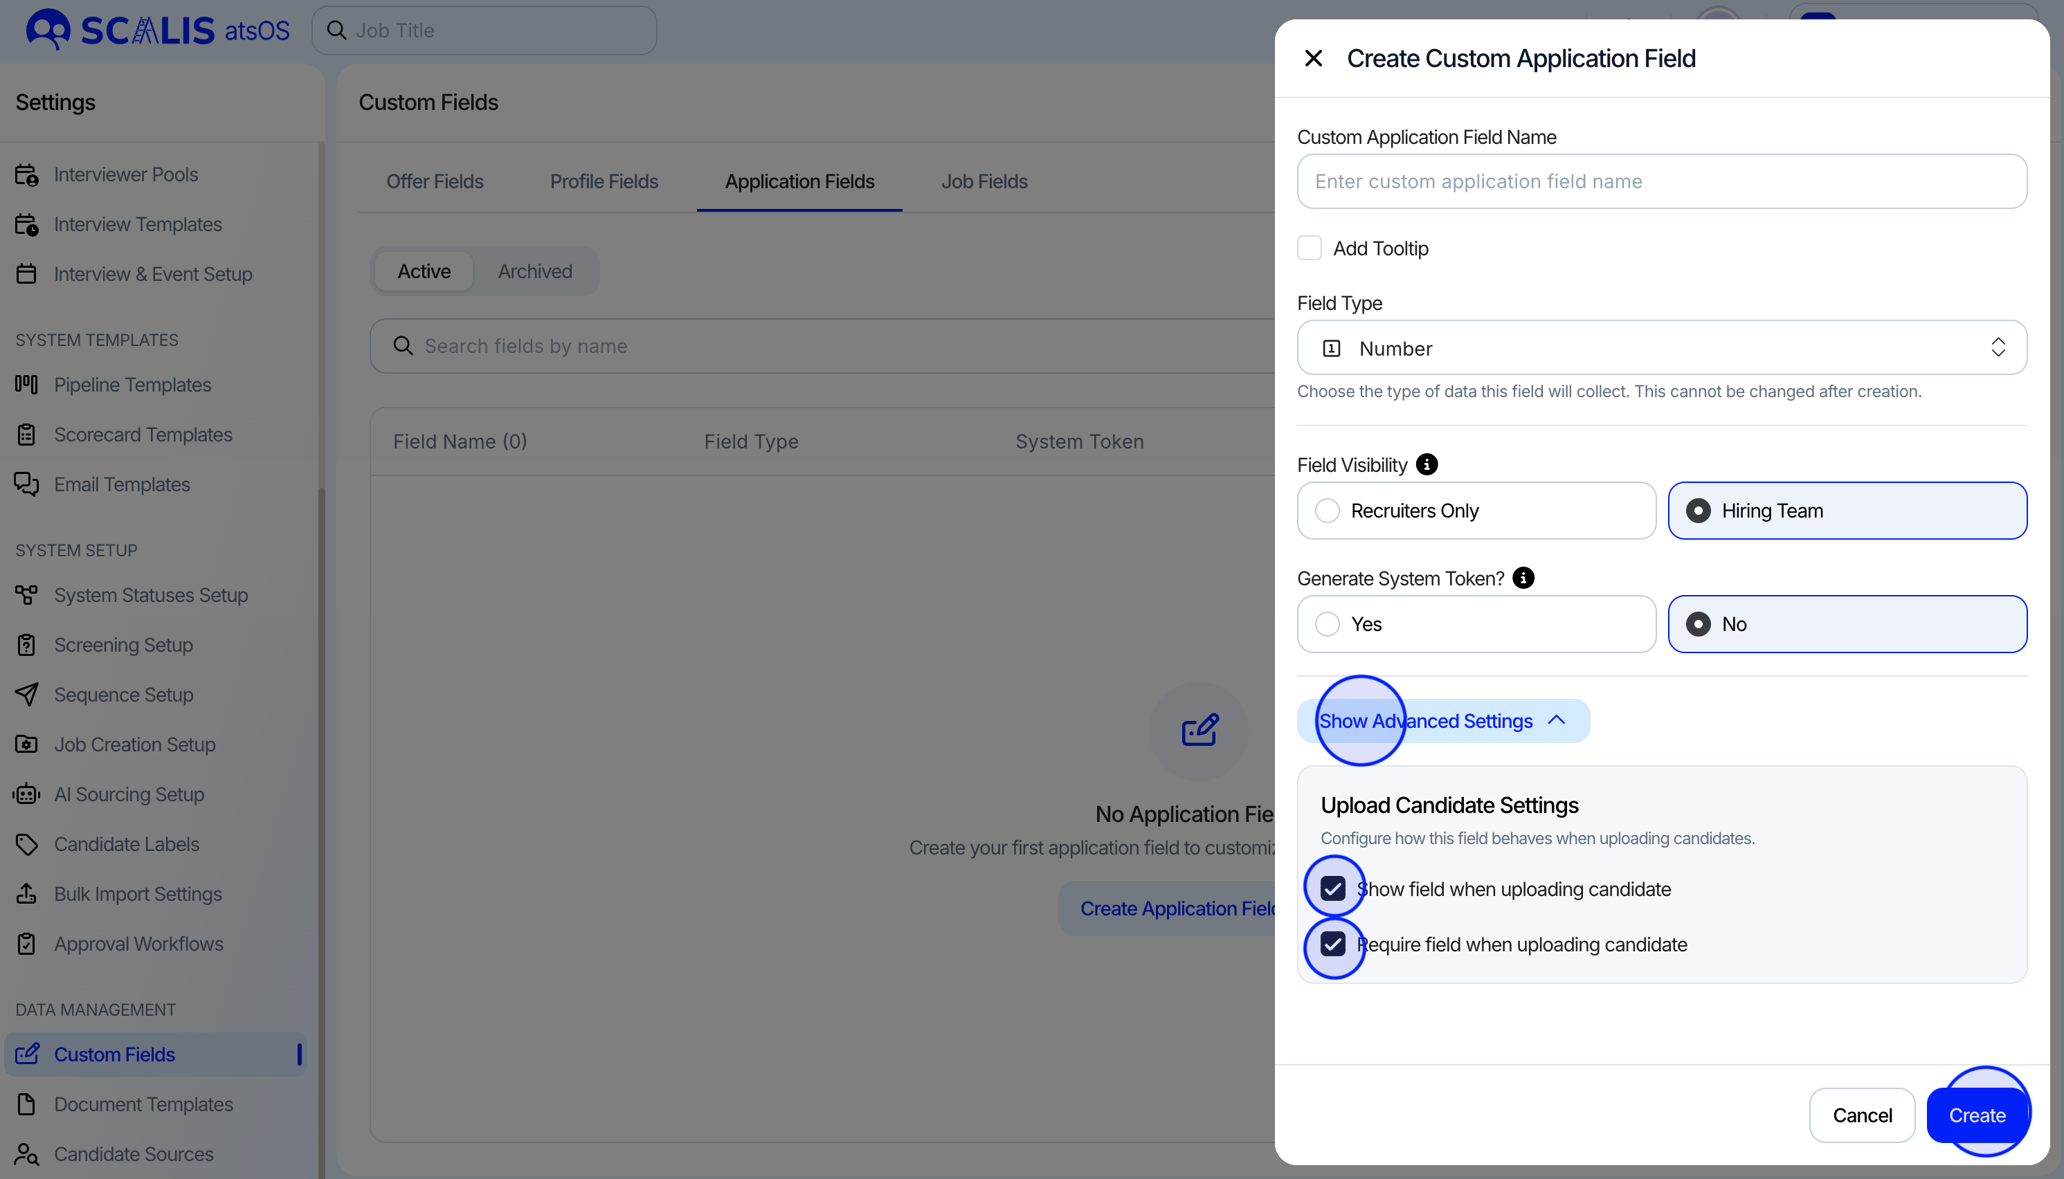Click the Email Templates icon
This screenshot has height=1179, width=2064.
[x=27, y=485]
